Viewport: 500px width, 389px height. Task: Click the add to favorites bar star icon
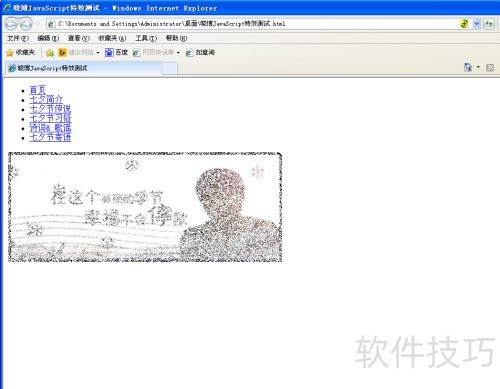point(50,53)
